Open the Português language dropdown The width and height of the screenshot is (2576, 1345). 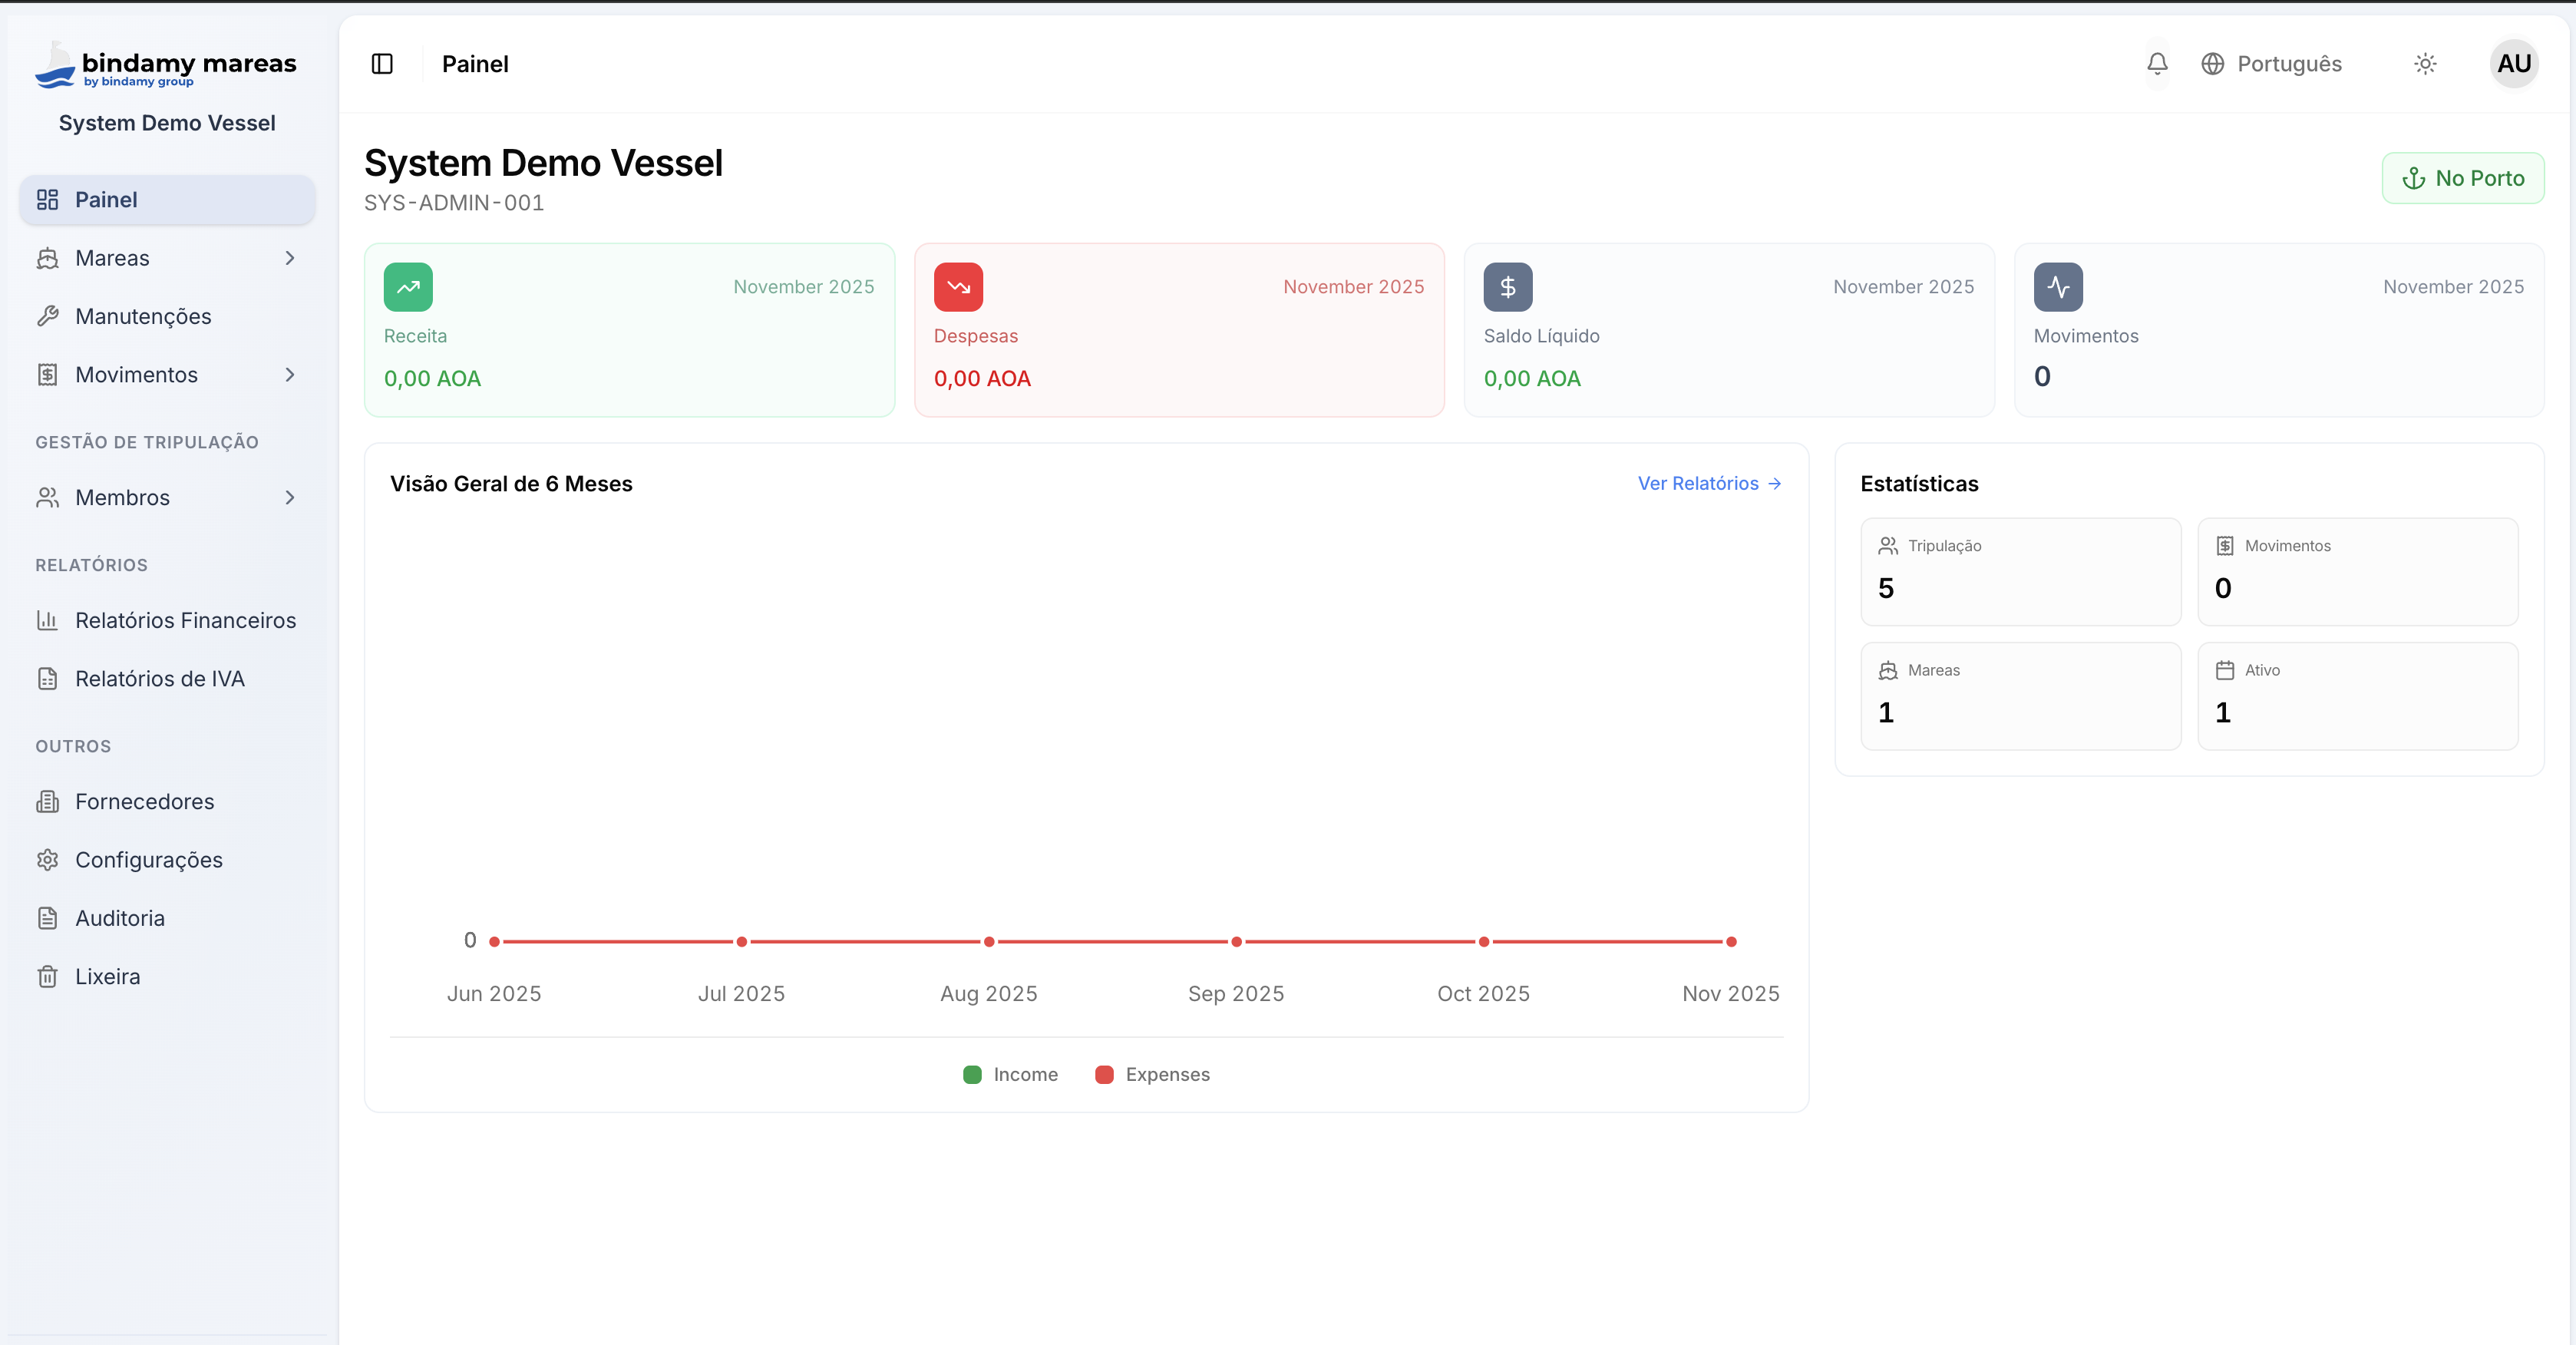coord(2273,63)
